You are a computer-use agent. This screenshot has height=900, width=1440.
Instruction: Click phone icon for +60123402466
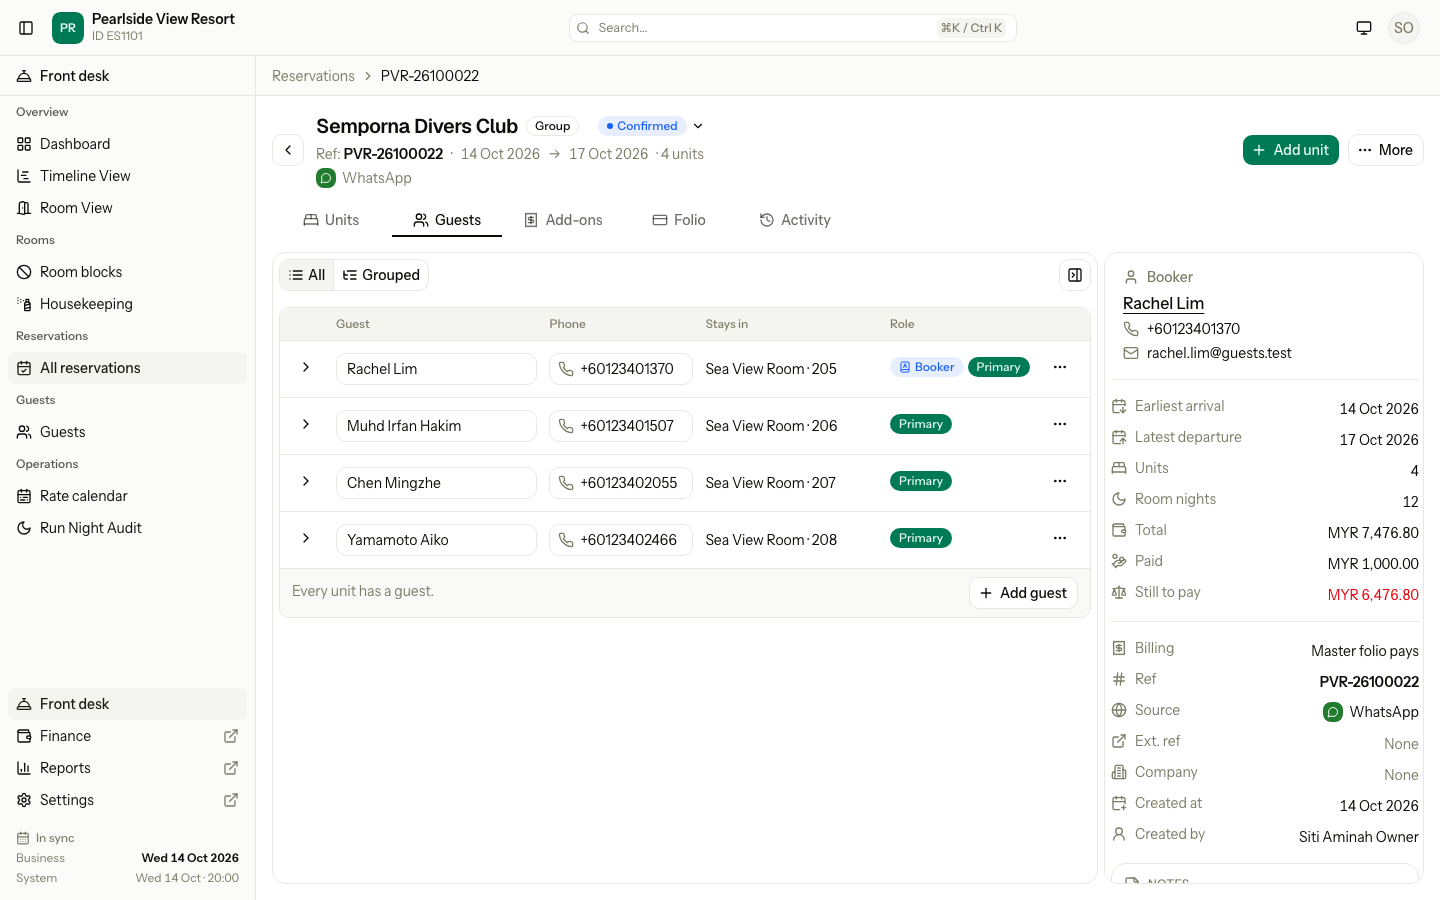[x=566, y=540]
